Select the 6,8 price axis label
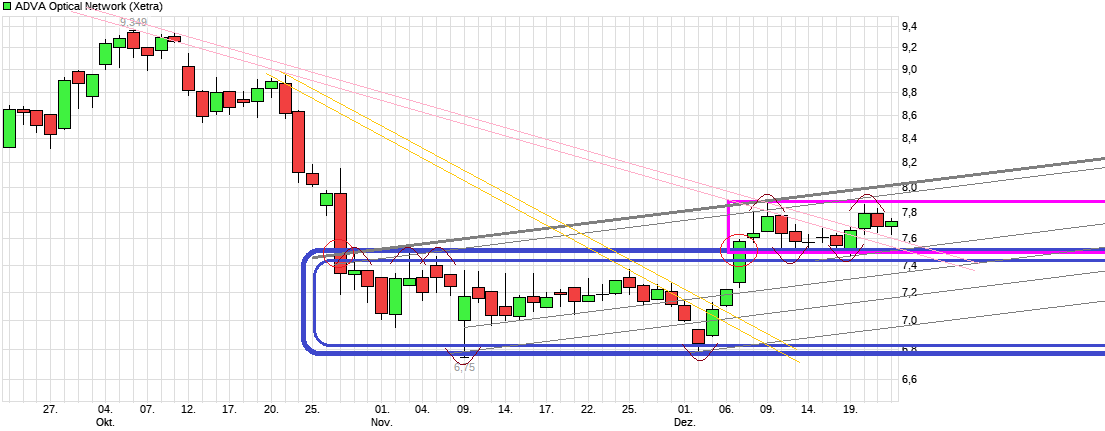The image size is (1105, 431). tap(910, 349)
